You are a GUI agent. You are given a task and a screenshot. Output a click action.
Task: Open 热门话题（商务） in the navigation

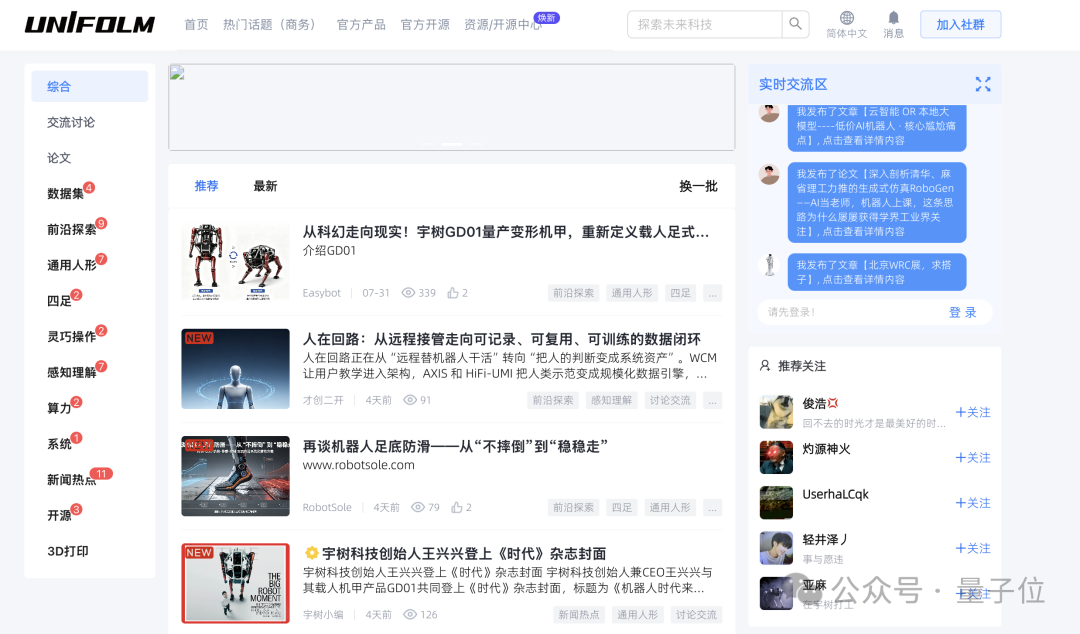coord(272,25)
